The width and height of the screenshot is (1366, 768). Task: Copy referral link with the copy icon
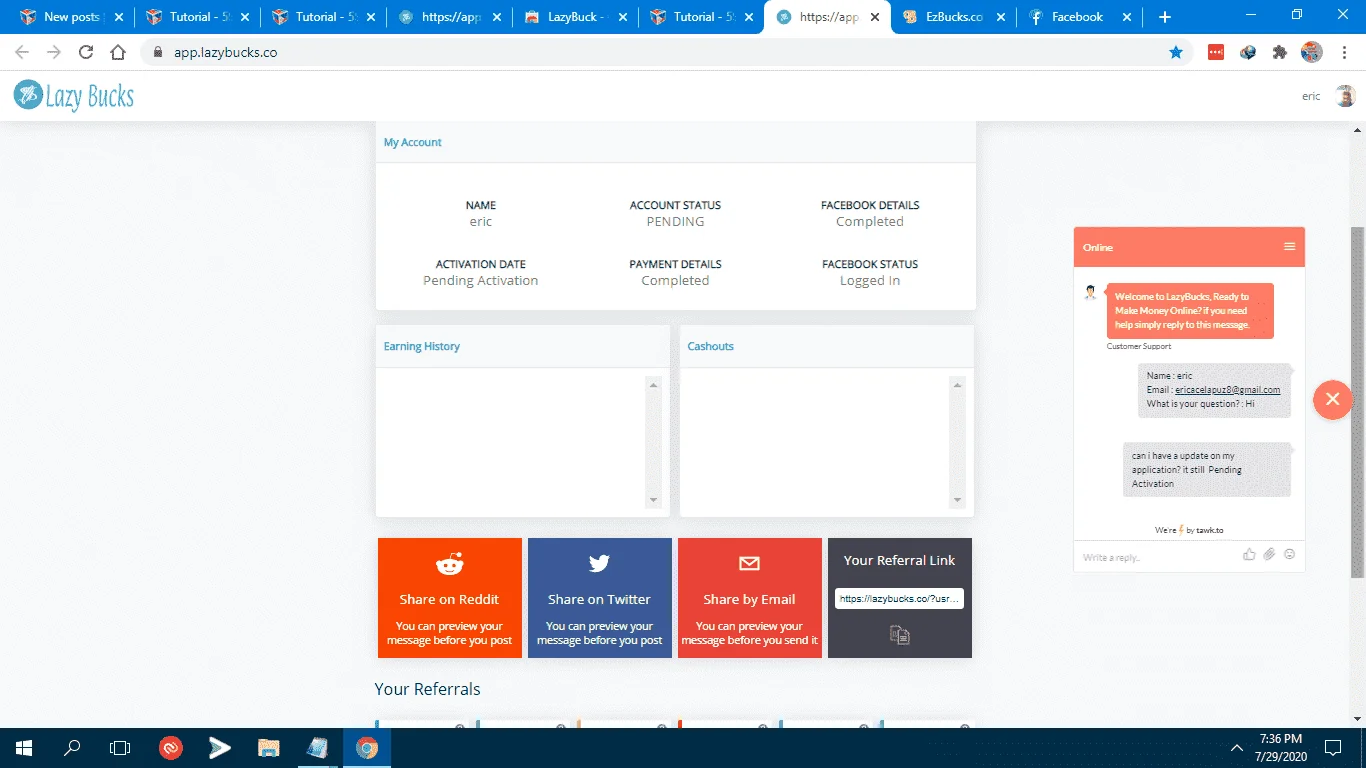coord(900,634)
